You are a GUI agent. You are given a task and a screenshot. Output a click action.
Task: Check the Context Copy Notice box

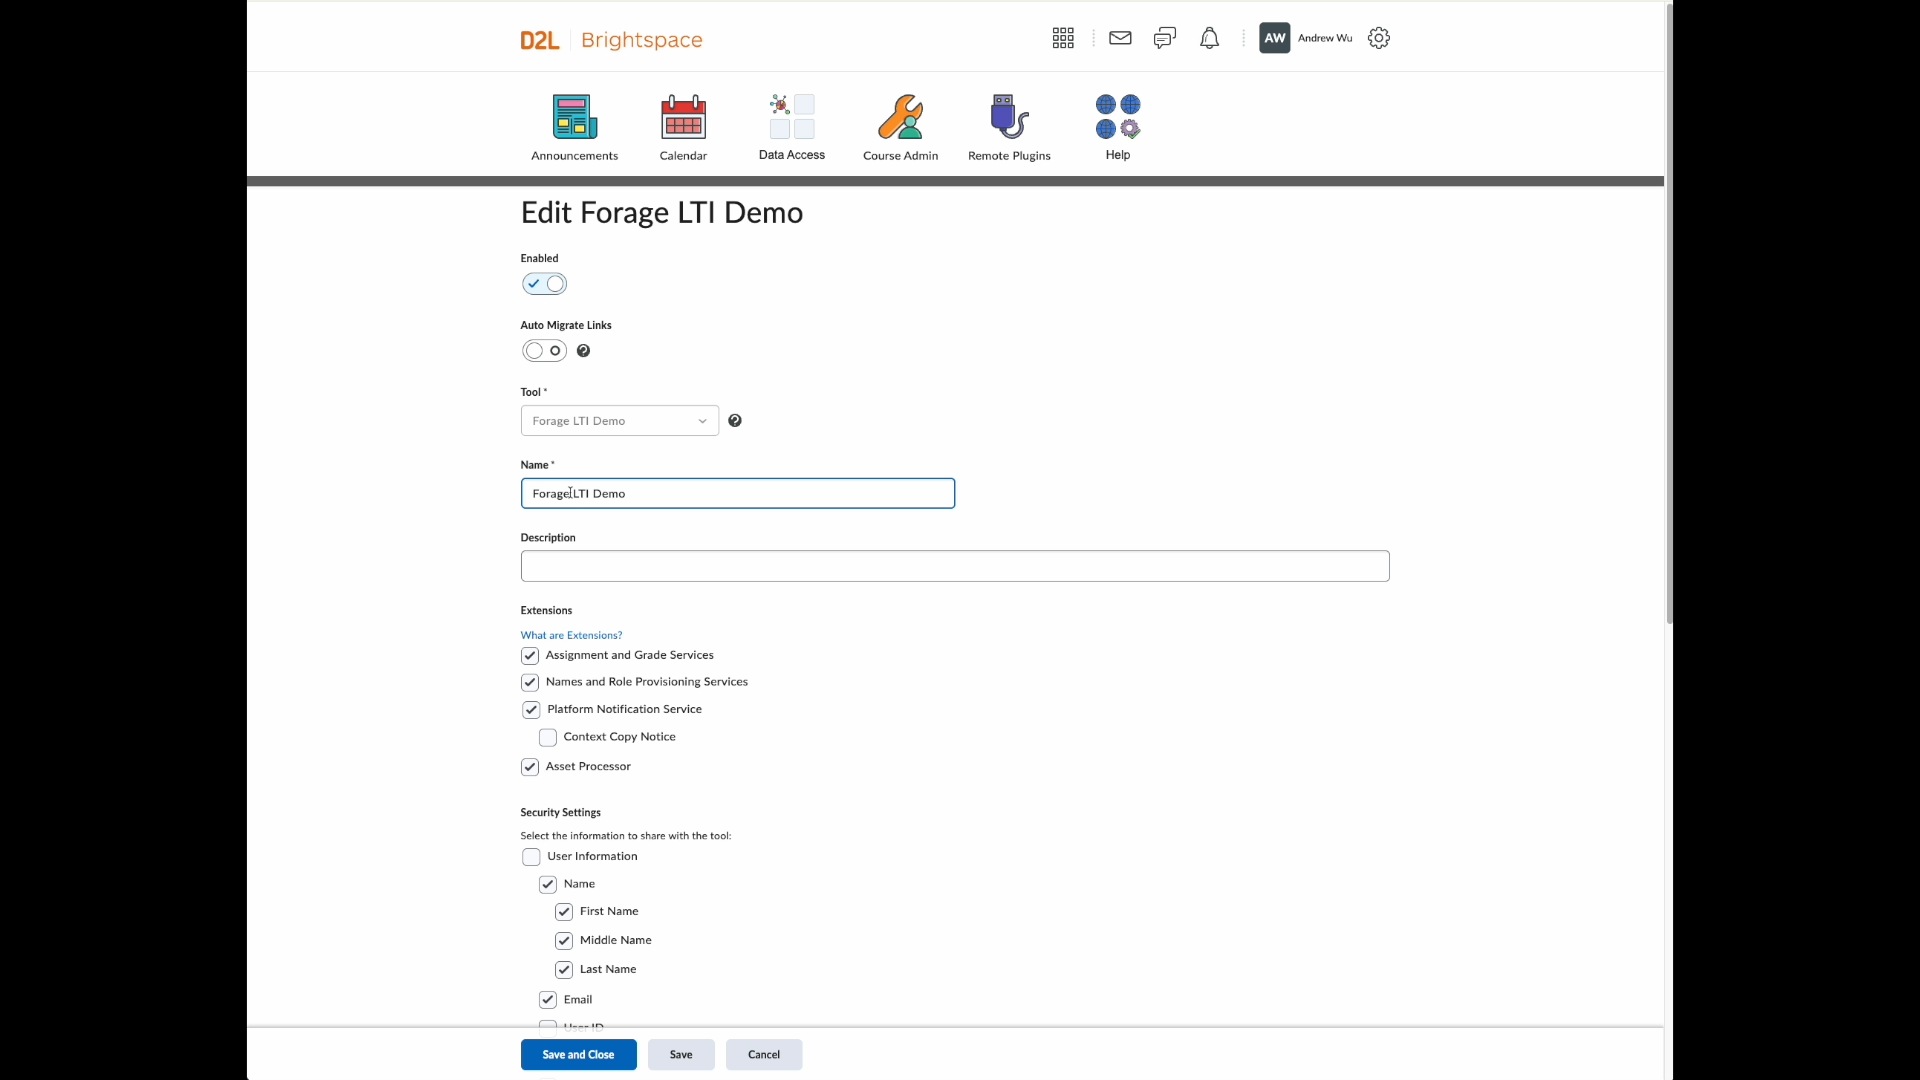(548, 738)
